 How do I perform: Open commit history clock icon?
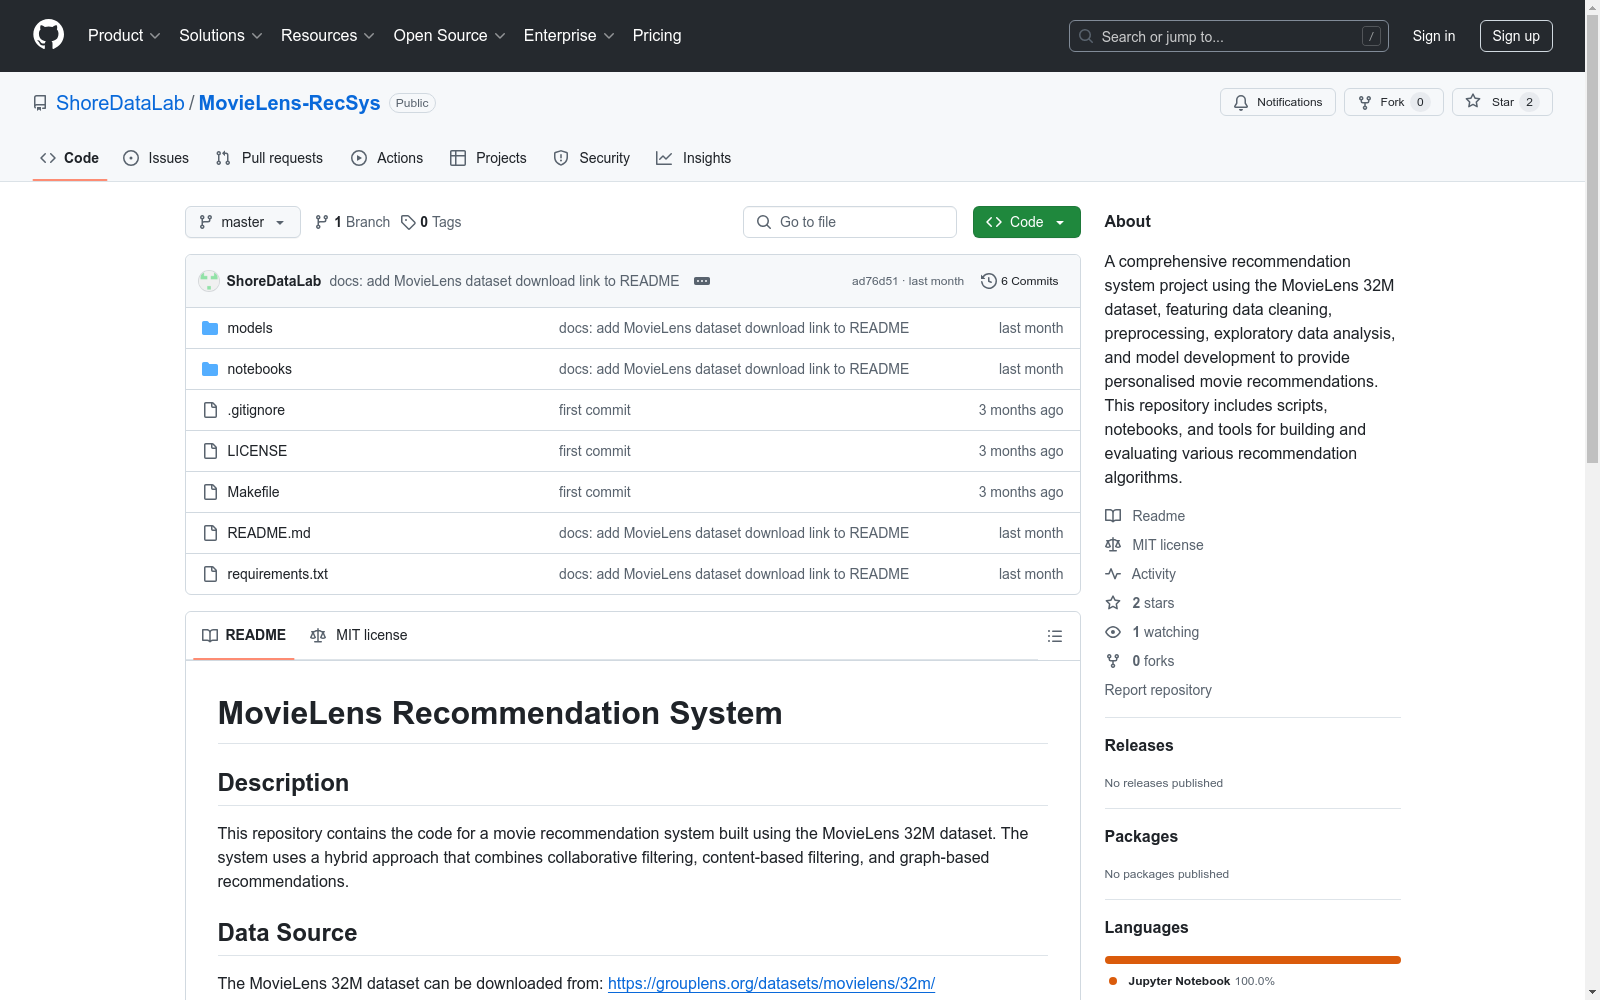(x=989, y=281)
